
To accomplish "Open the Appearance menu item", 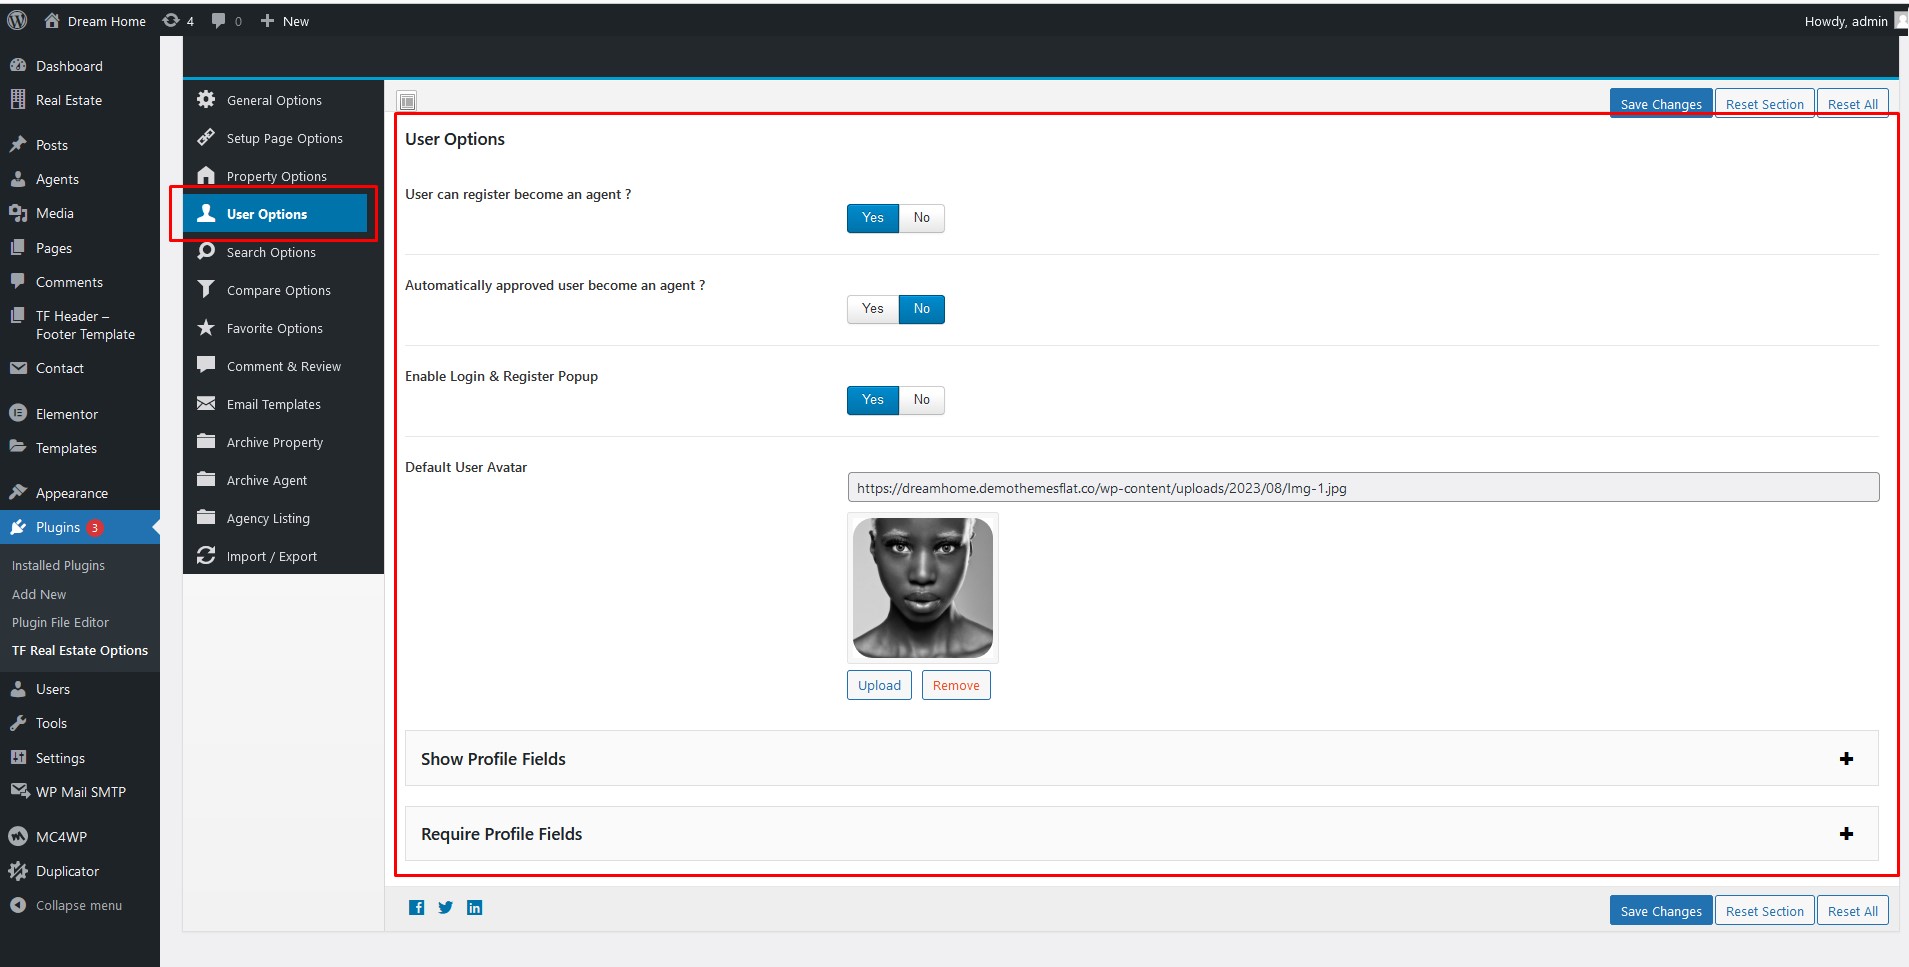I will (72, 493).
